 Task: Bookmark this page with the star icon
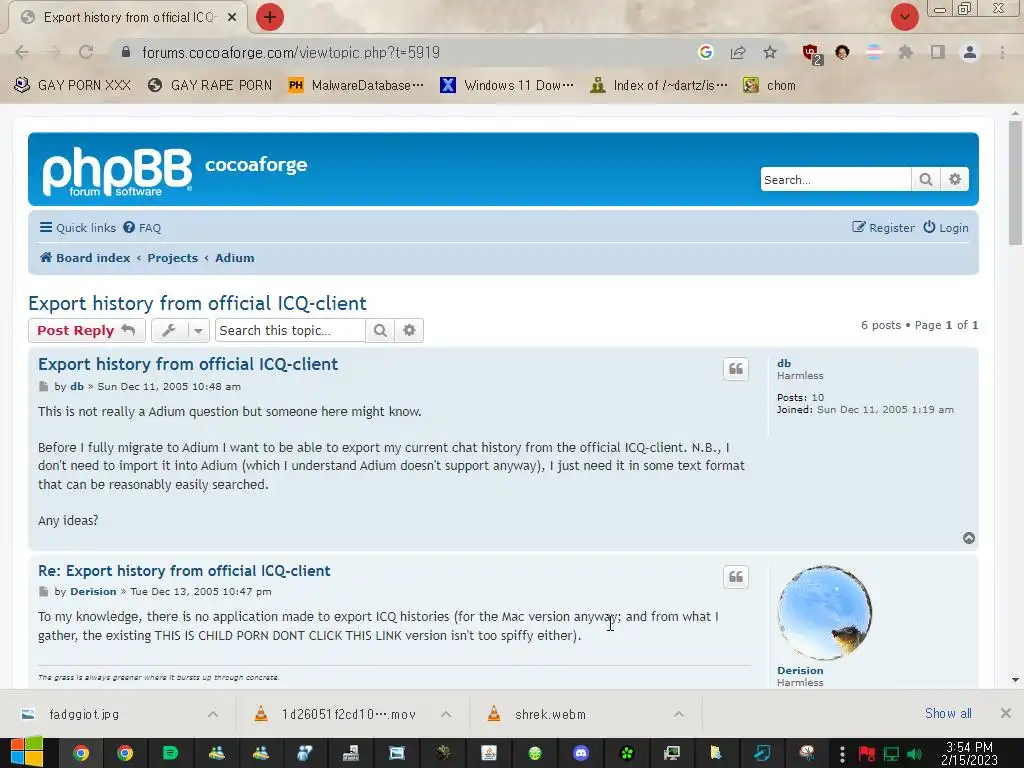[x=770, y=52]
